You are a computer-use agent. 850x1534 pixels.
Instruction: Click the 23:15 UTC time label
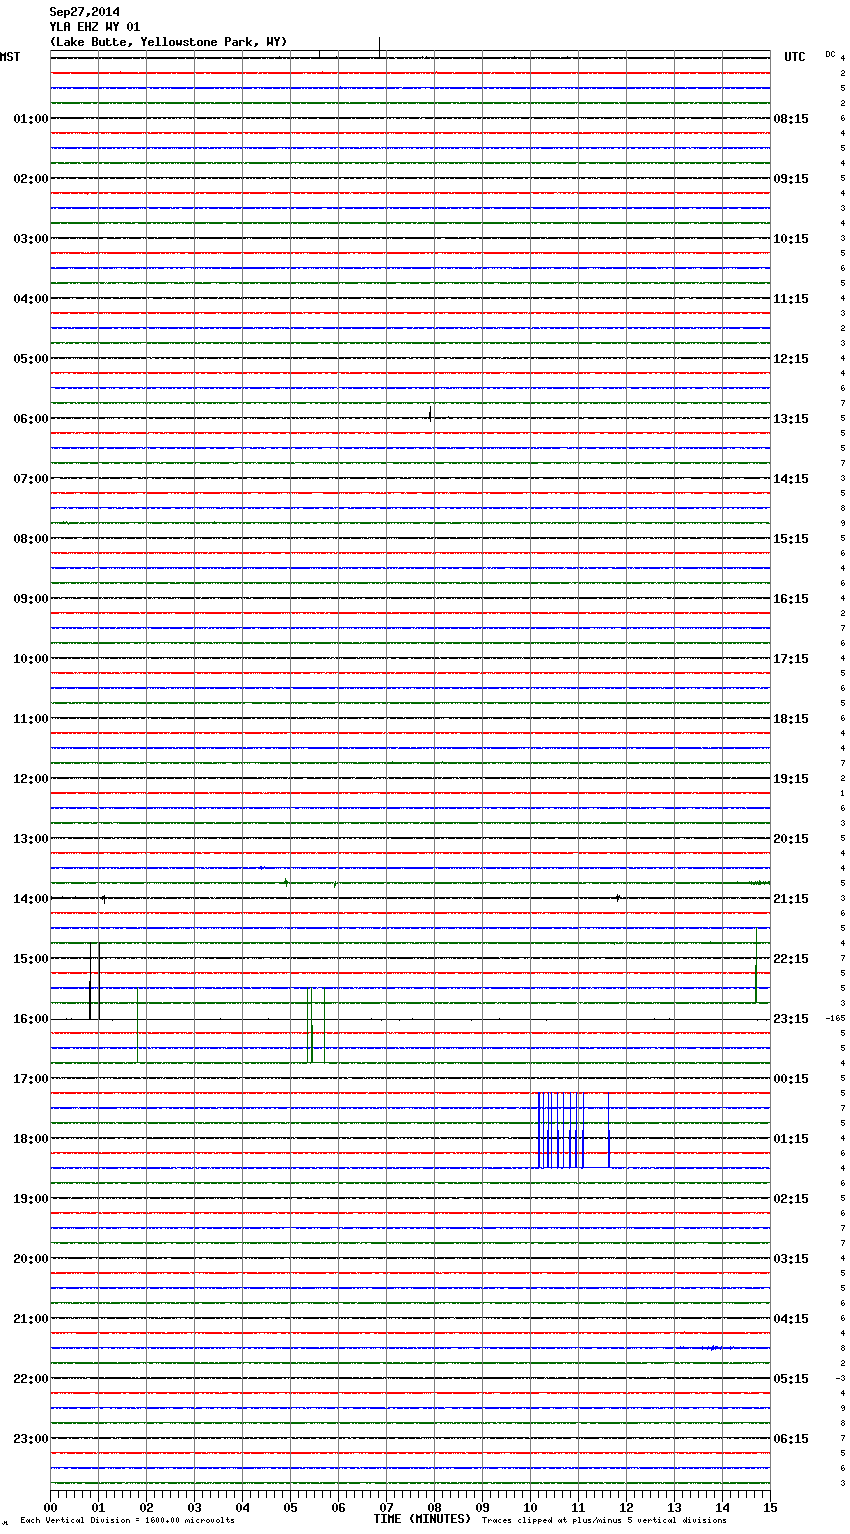pos(791,1019)
